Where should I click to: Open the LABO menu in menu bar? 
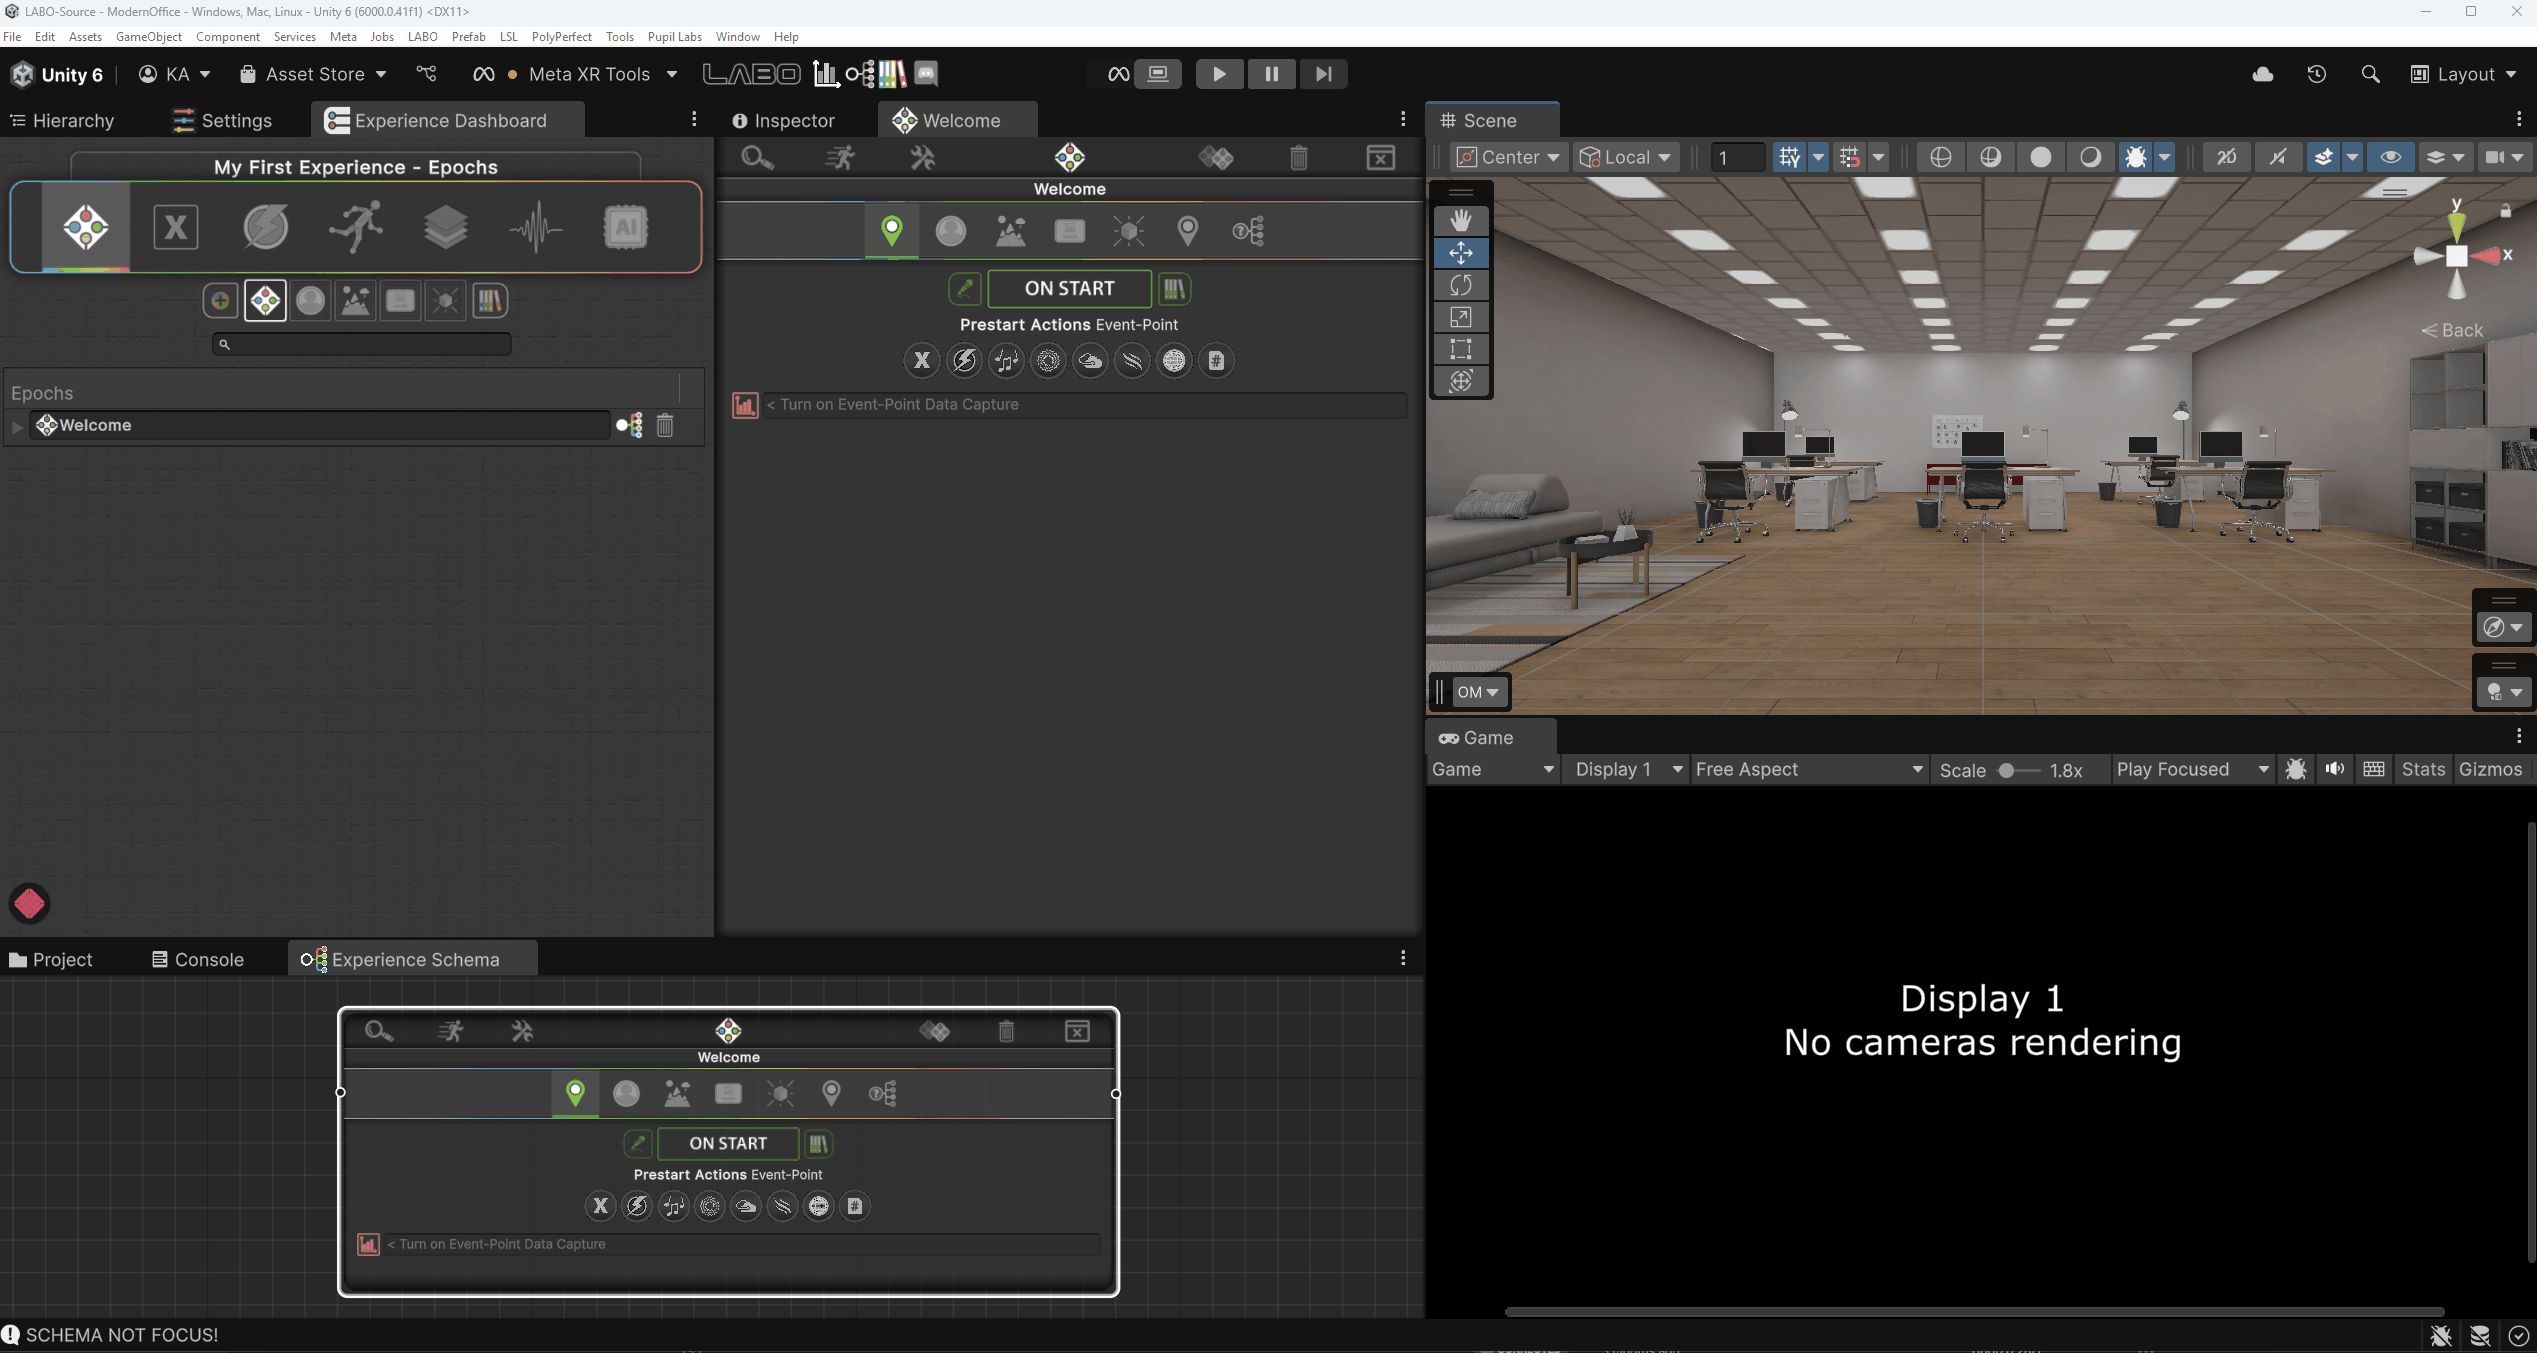click(x=422, y=37)
